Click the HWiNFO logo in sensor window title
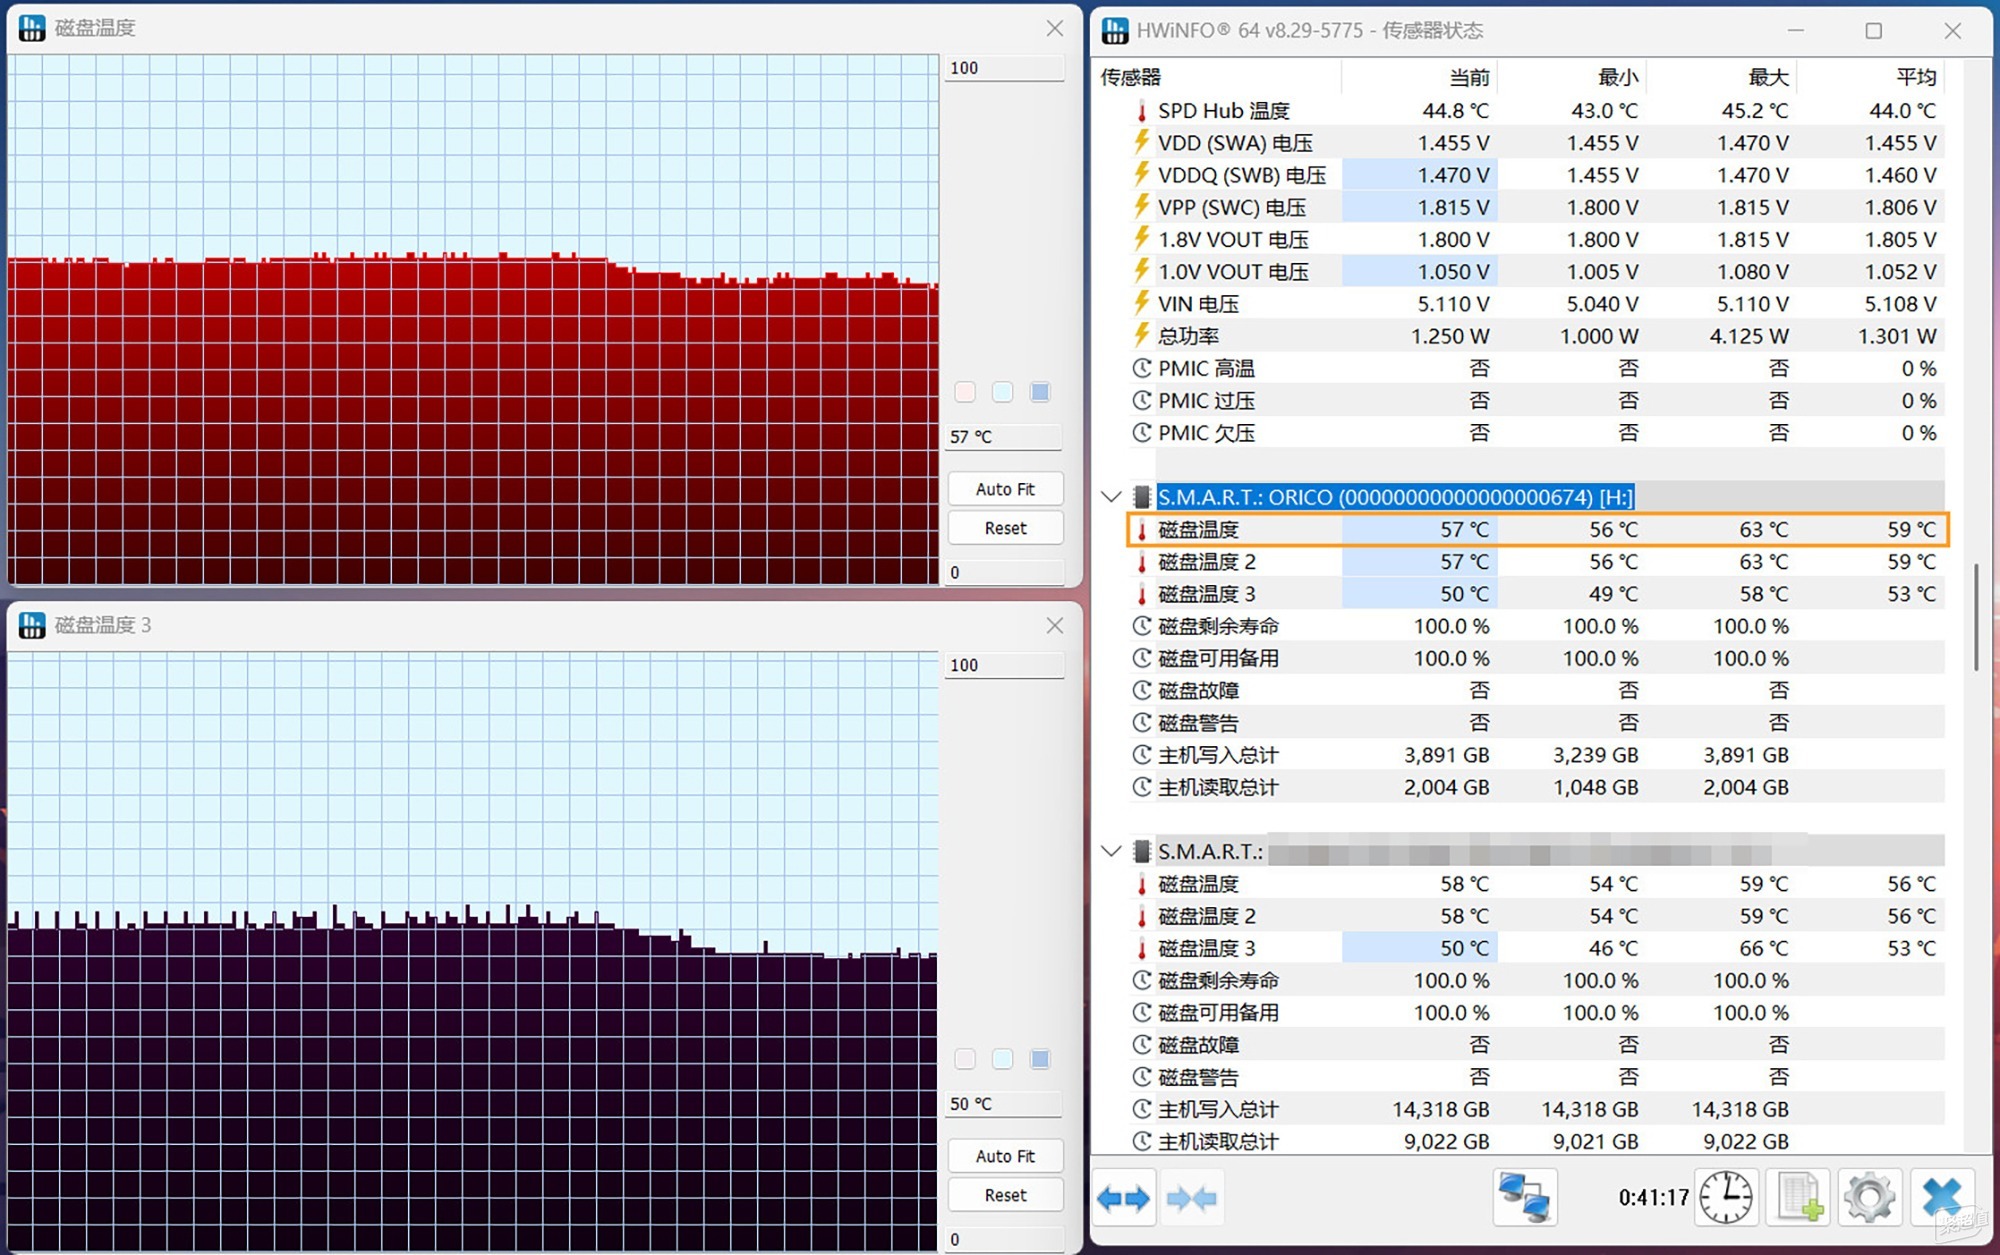Image resolution: width=2000 pixels, height=1255 pixels. (1115, 31)
